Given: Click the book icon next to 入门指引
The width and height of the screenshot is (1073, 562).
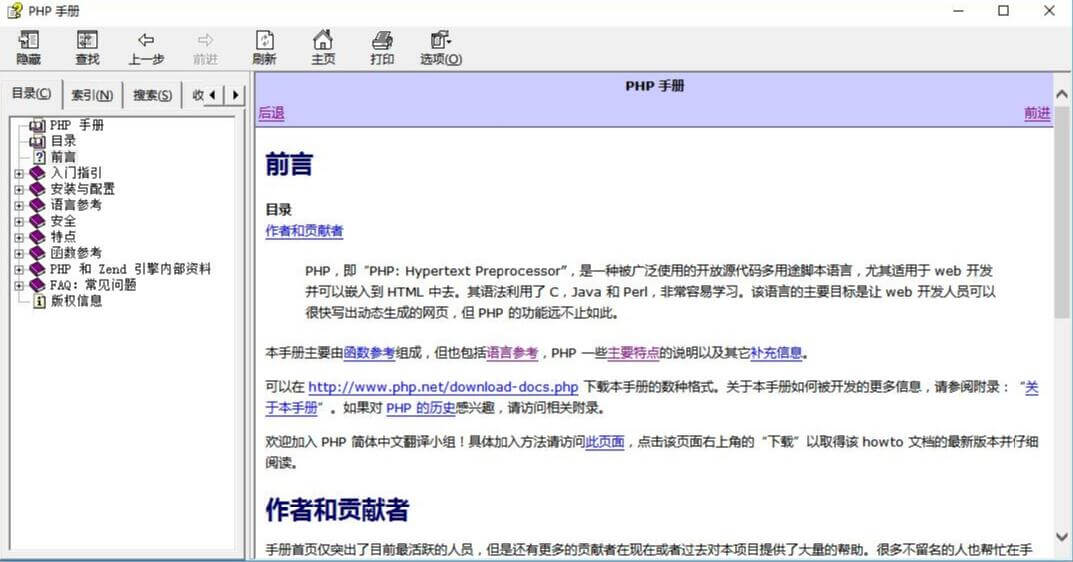Looking at the screenshot, I should [37, 173].
